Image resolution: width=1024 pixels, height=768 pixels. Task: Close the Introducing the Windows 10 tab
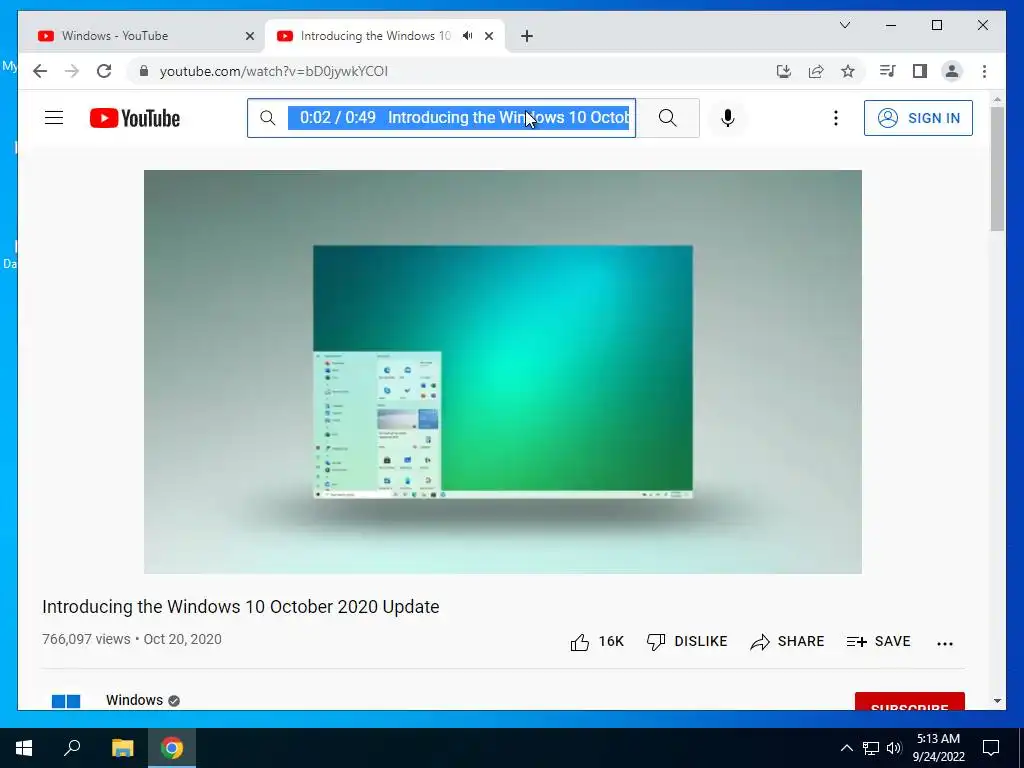click(488, 37)
